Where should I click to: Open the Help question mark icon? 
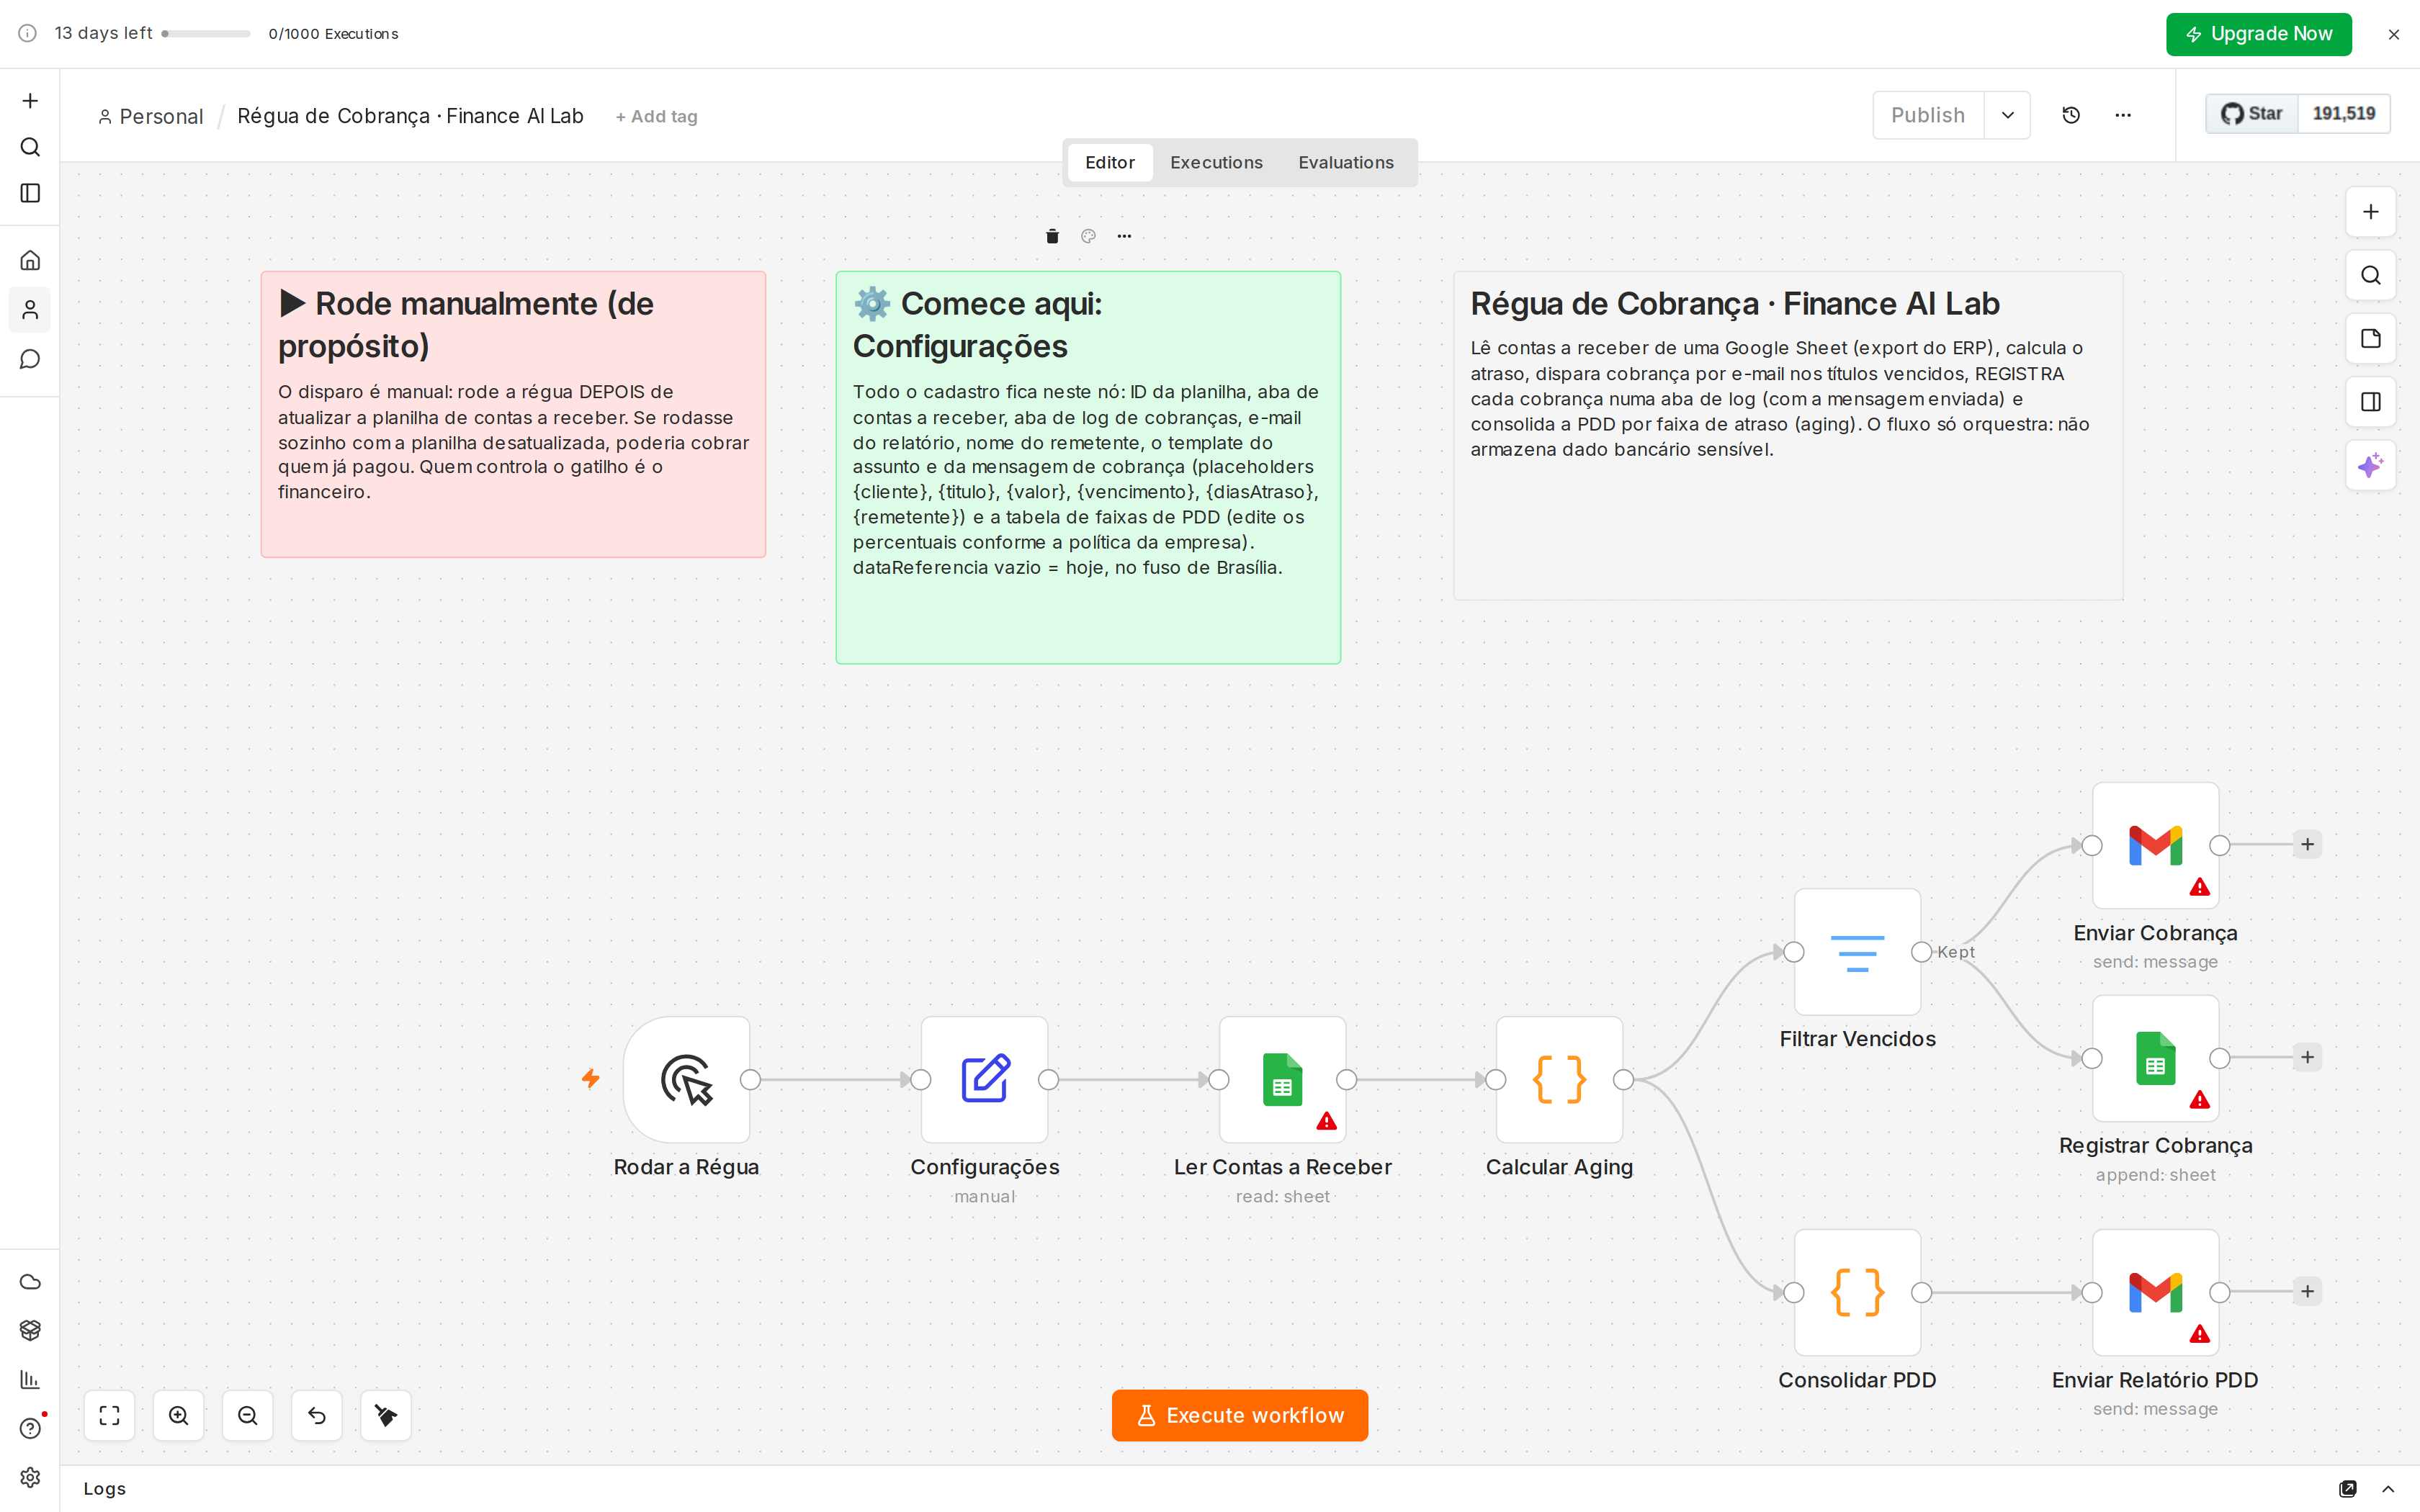[30, 1428]
